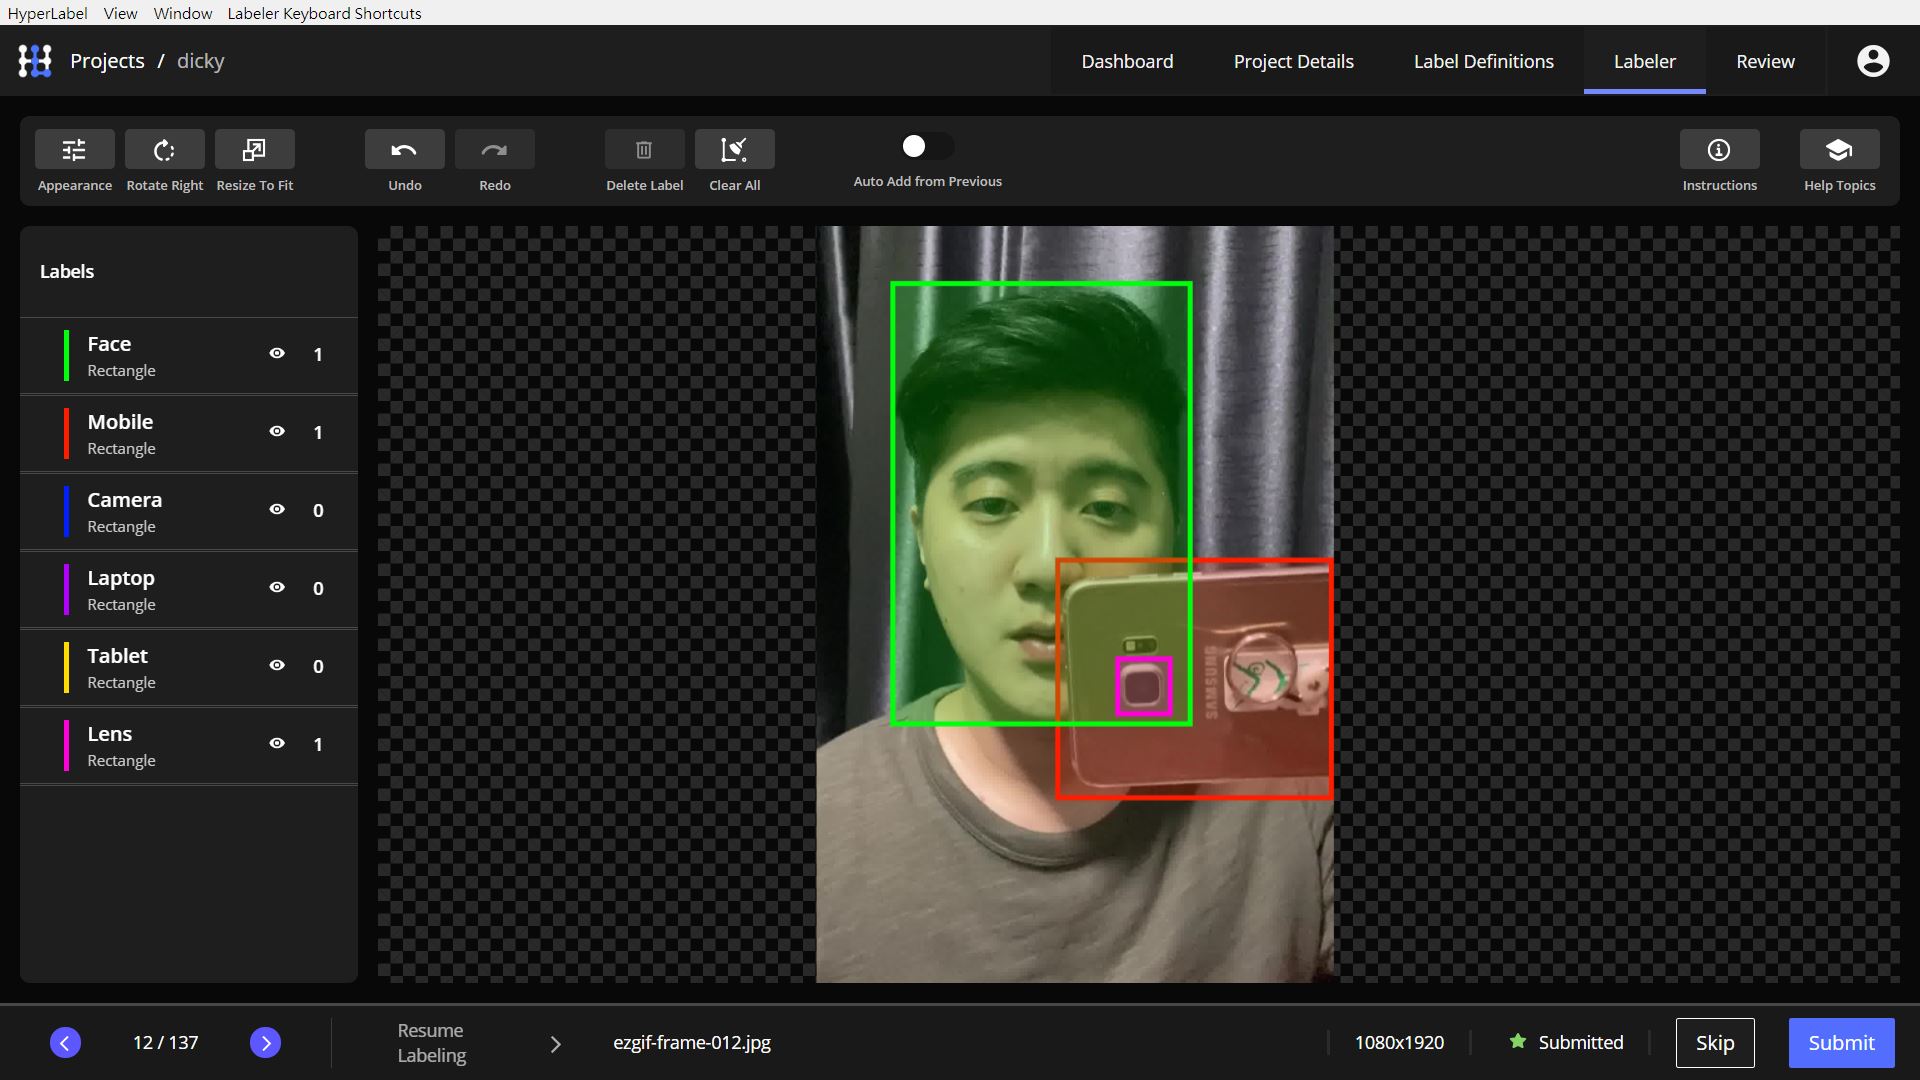Image resolution: width=1920 pixels, height=1080 pixels.
Task: Switch to the Review tab
Action: [1765, 61]
